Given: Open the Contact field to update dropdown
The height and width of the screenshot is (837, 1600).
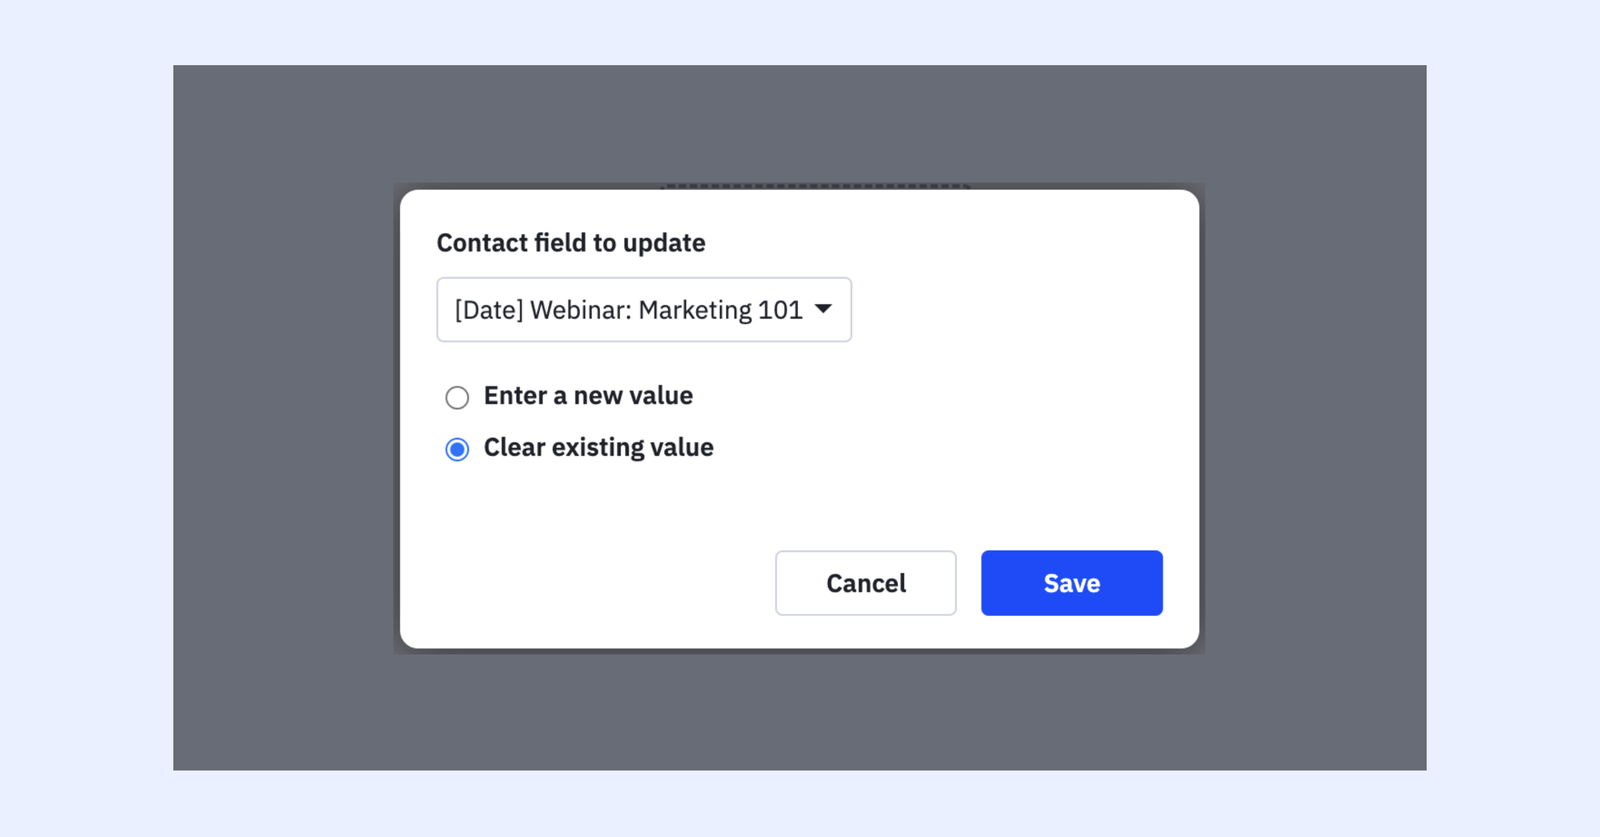Looking at the screenshot, I should 643,310.
